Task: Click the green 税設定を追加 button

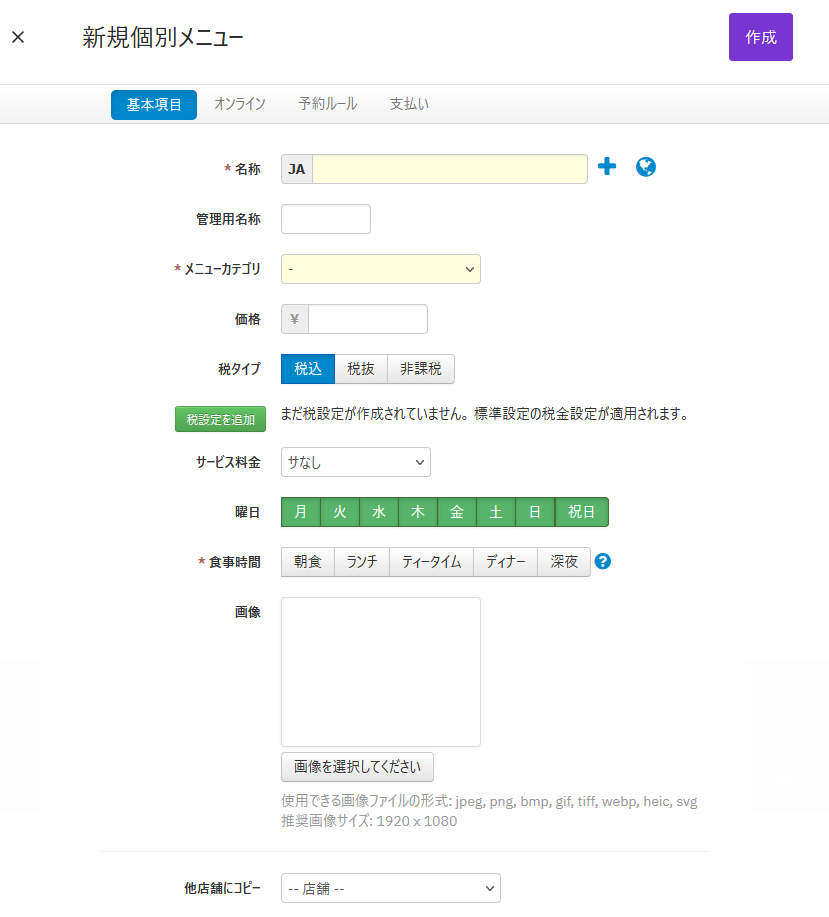Action: [x=220, y=419]
